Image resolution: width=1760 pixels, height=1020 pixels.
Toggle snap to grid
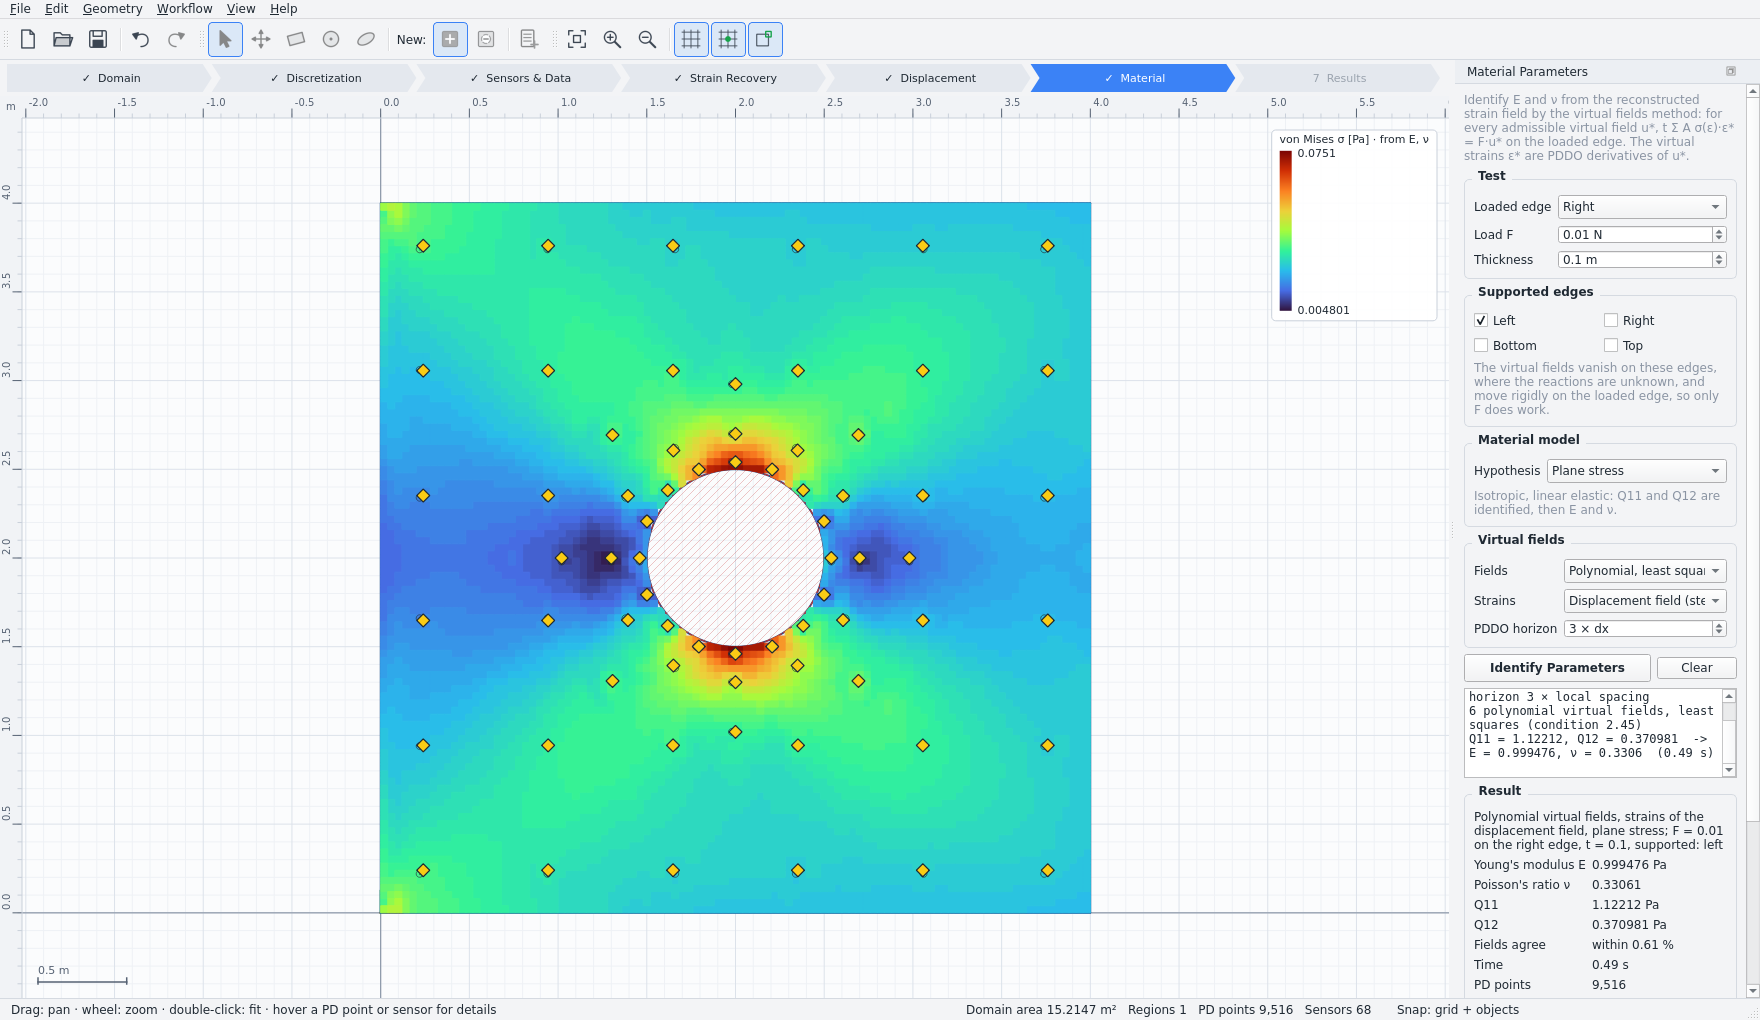tap(728, 39)
